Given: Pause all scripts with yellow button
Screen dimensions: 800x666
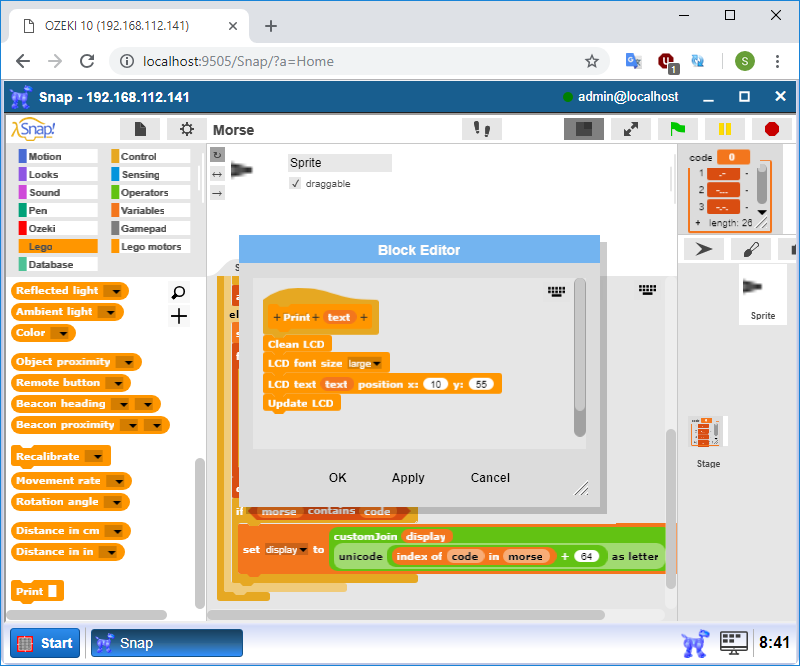Looking at the screenshot, I should pos(724,129).
